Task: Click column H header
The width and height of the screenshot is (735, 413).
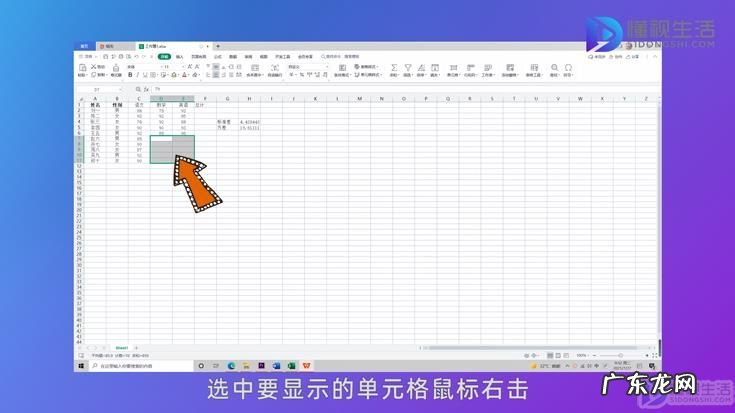Action: 249,99
